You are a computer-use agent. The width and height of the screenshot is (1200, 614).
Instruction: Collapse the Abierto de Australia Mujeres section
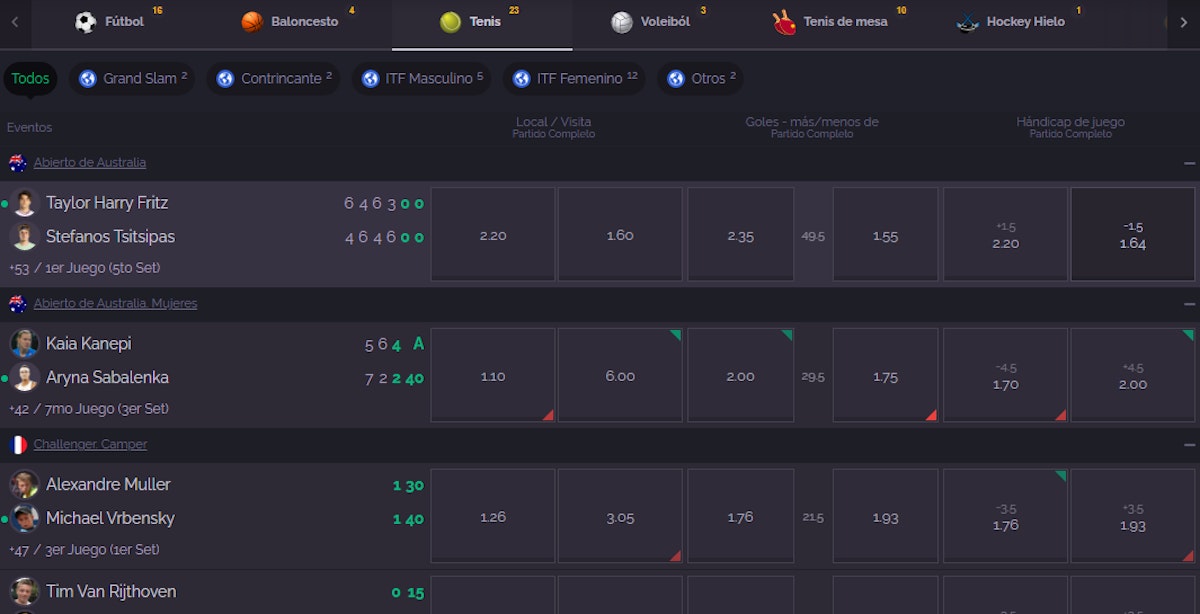click(1189, 304)
